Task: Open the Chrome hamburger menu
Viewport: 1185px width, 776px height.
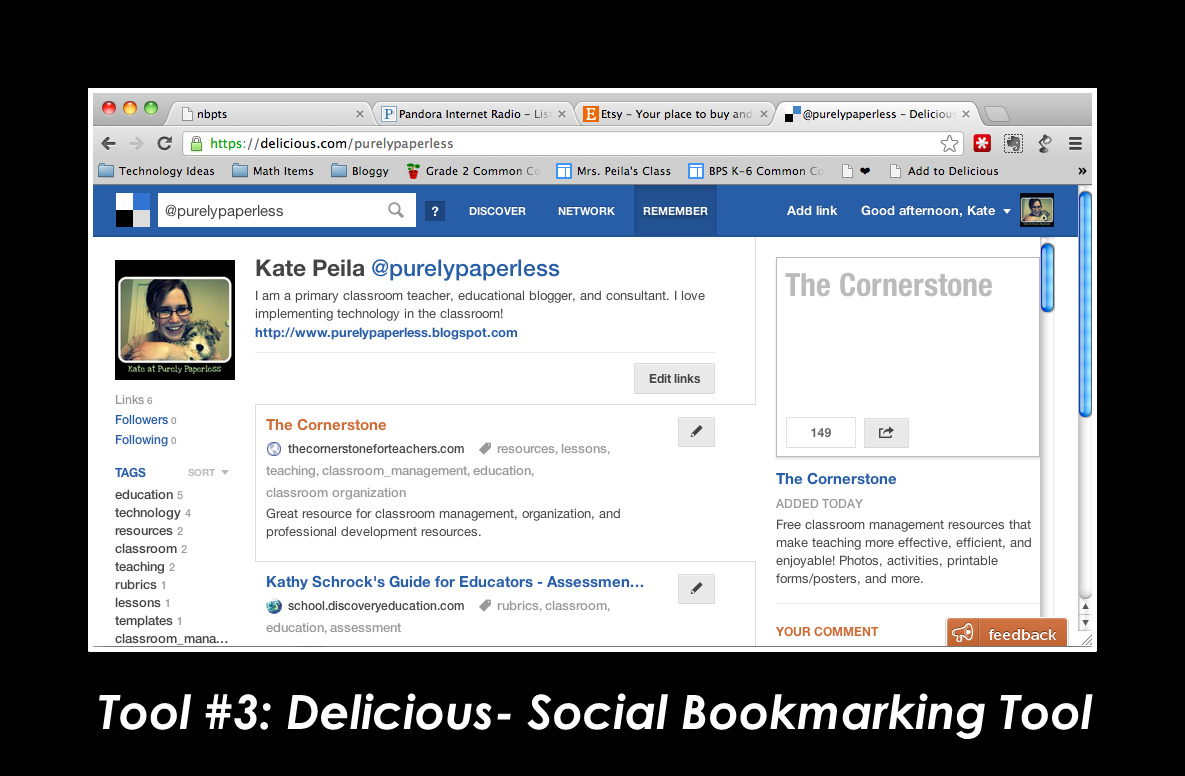Action: coord(1075,143)
